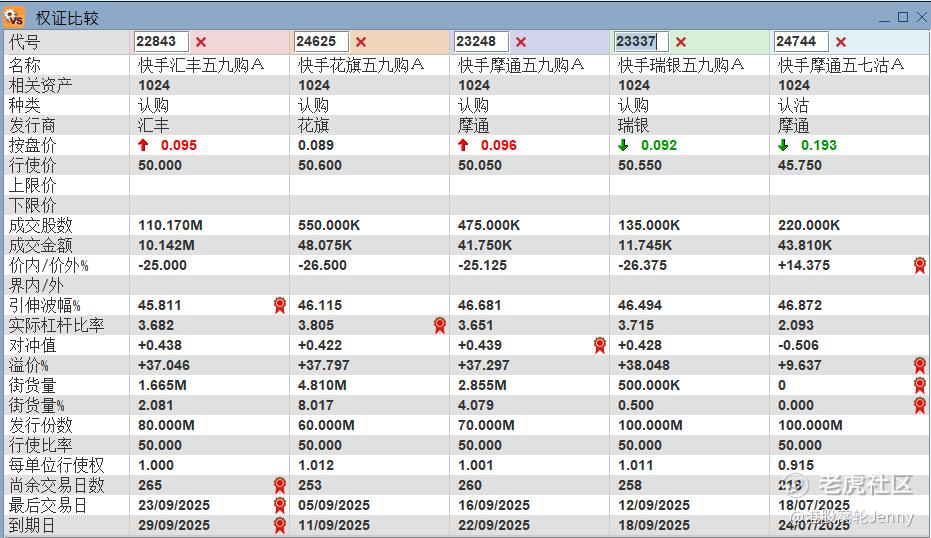Click award ribbon beside 0.000 街货量% value
This screenshot has height=538, width=931.
point(920,406)
